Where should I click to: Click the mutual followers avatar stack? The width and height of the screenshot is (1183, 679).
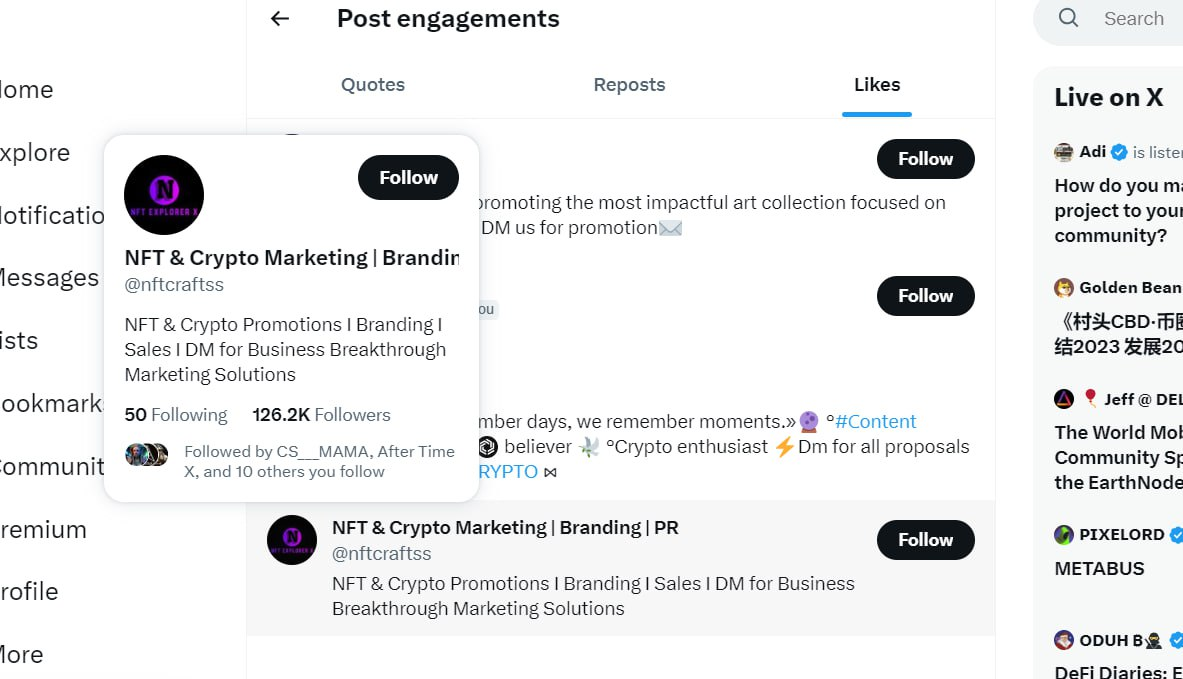click(x=146, y=455)
